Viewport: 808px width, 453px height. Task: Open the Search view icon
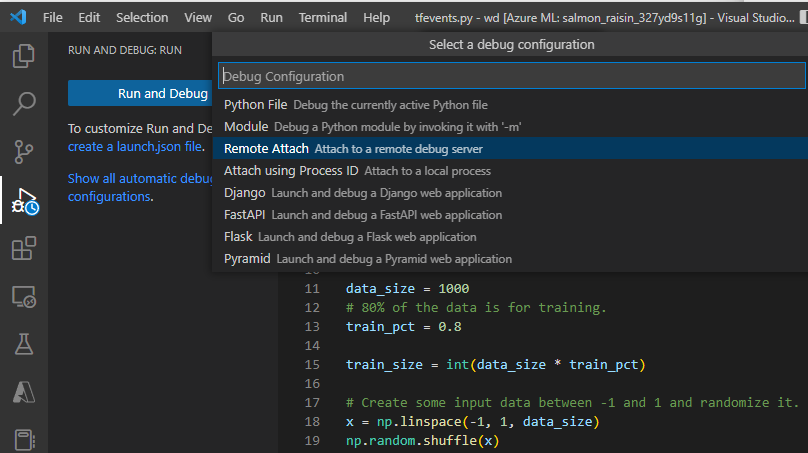point(24,103)
